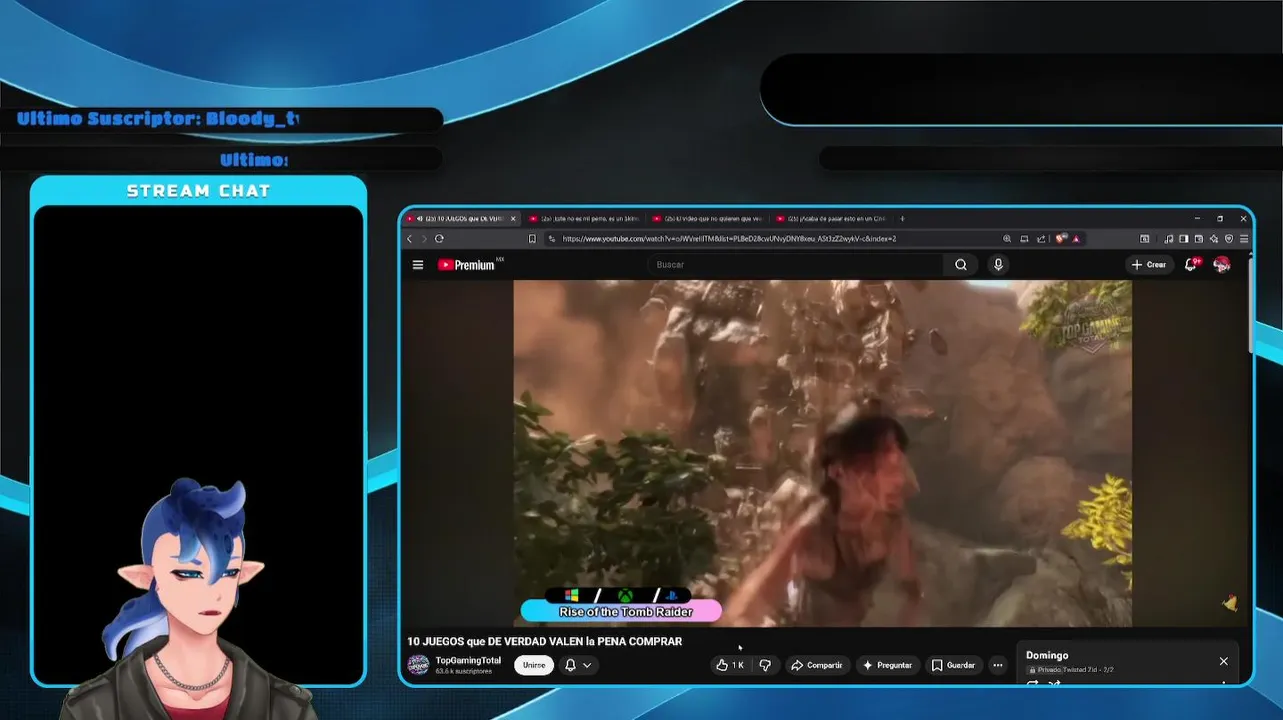1283x720 pixels.
Task: Open the browser VPN shield icon
Action: point(1229,239)
